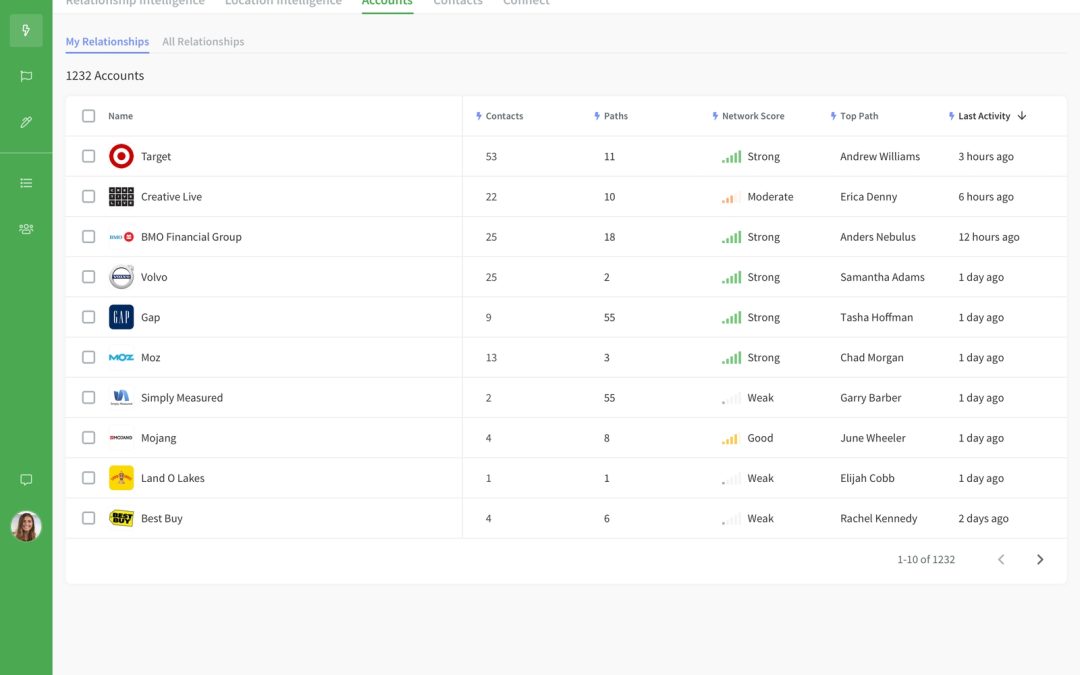Click the Volvo logo icon
This screenshot has width=1080, height=675.
121,277
